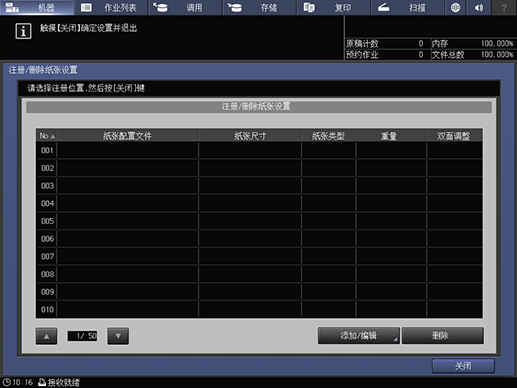Switch to the 复印 copy tab

334,7
